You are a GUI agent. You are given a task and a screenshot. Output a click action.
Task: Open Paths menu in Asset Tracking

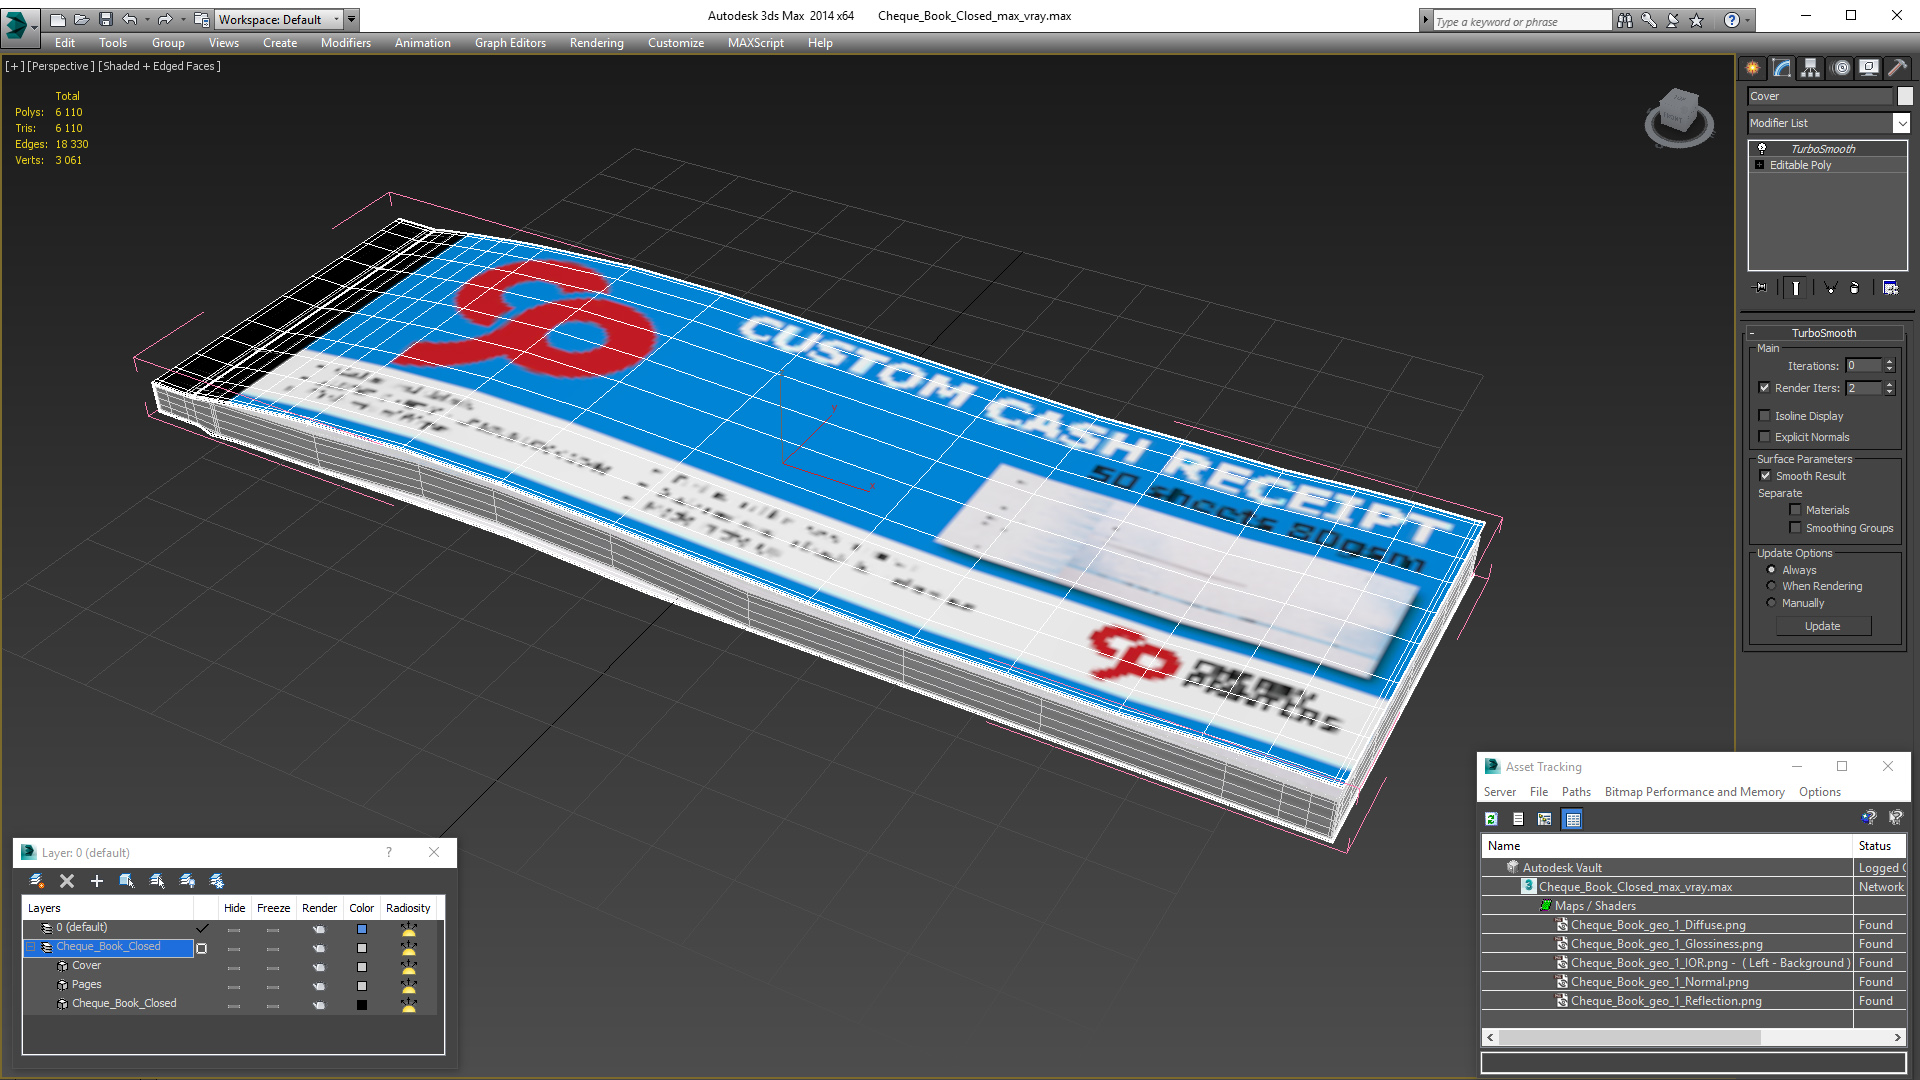(1576, 792)
